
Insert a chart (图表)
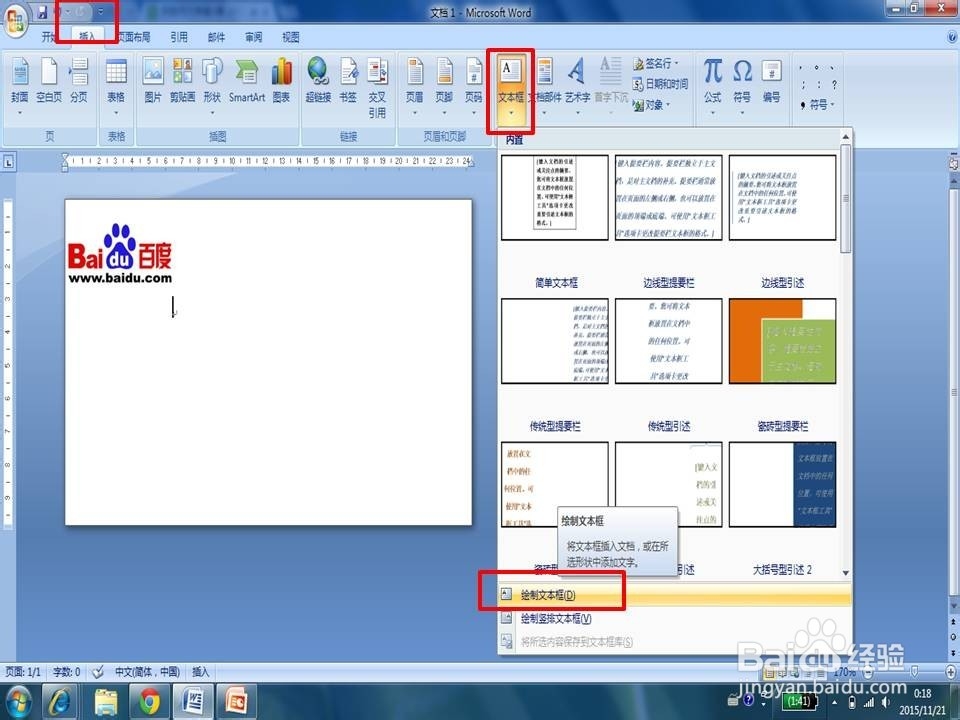tap(281, 80)
